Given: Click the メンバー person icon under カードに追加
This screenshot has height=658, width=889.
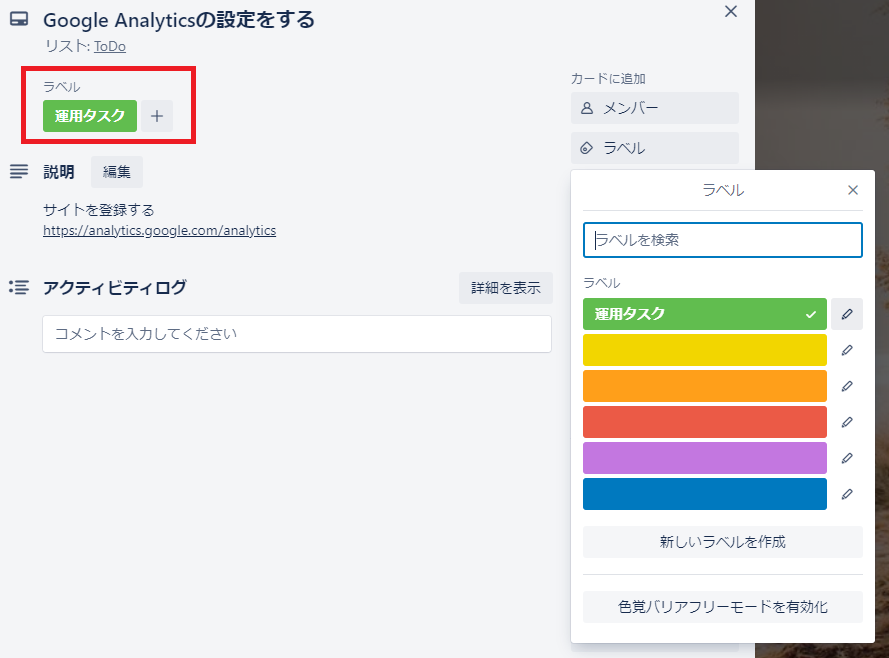Looking at the screenshot, I should coord(589,108).
